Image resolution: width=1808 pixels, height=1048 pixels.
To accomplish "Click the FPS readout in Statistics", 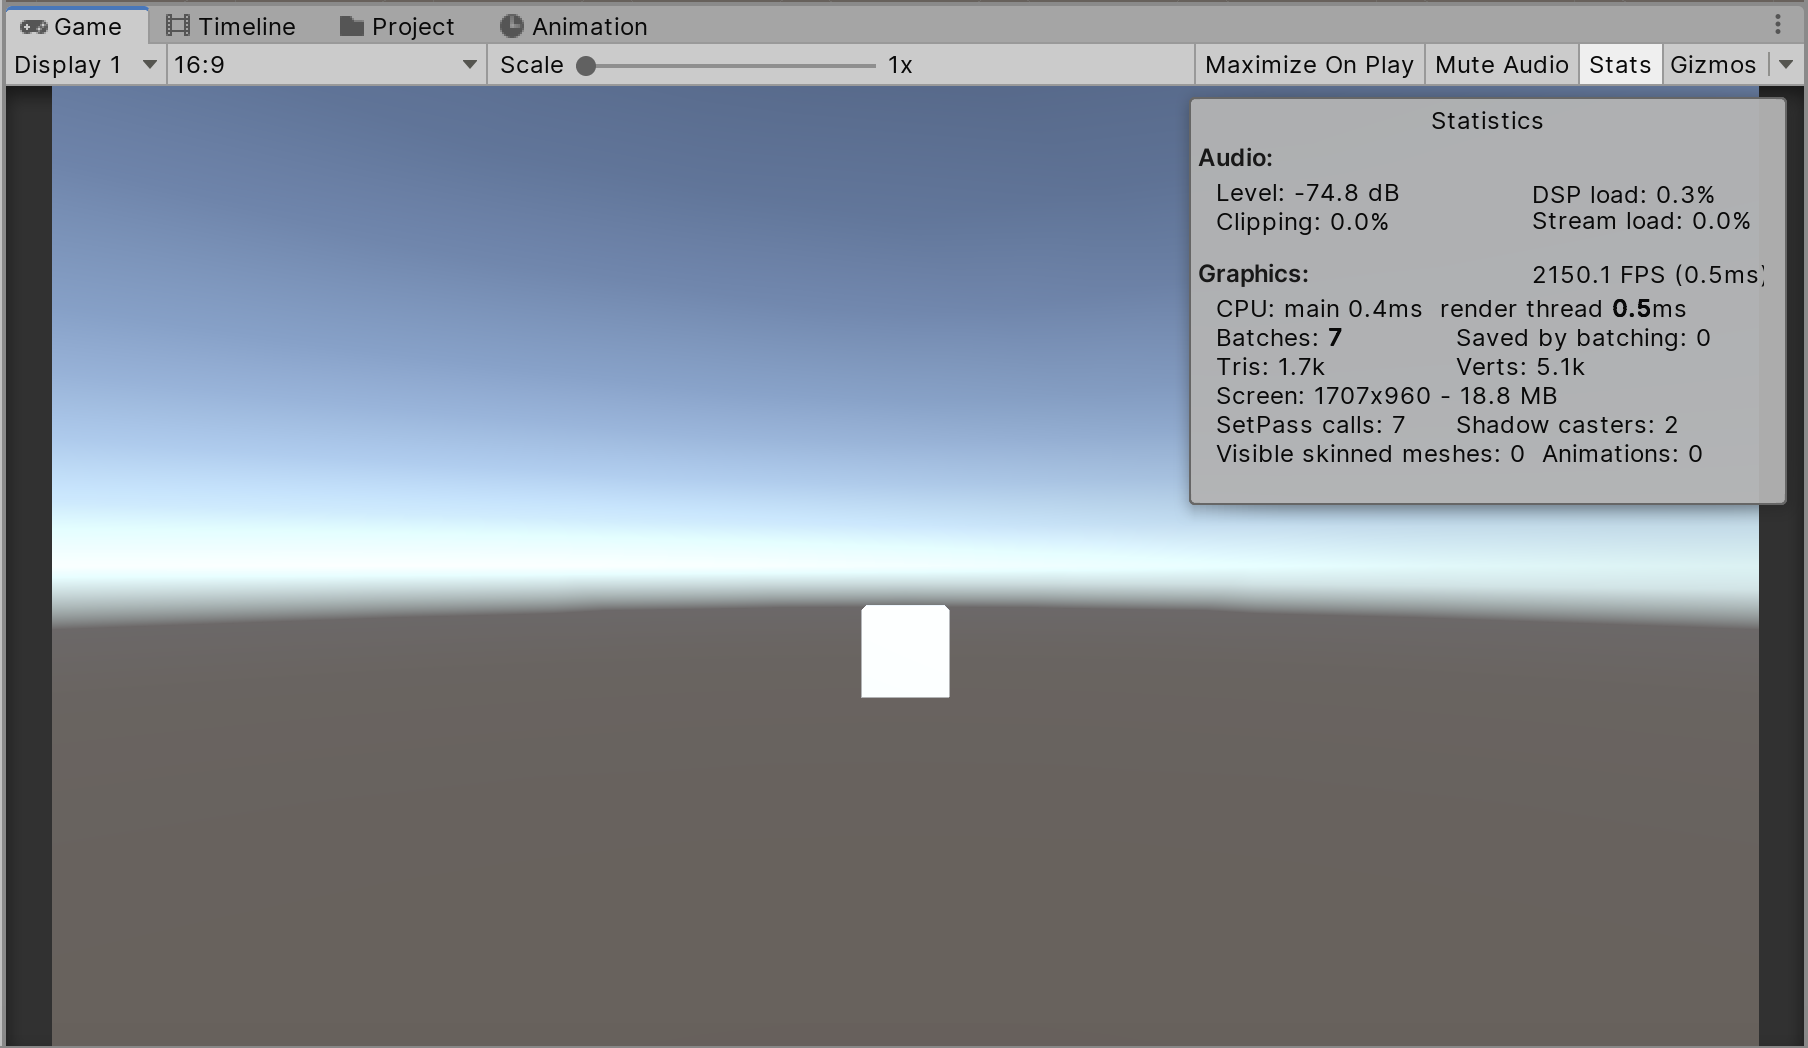I will pyautogui.click(x=1646, y=275).
